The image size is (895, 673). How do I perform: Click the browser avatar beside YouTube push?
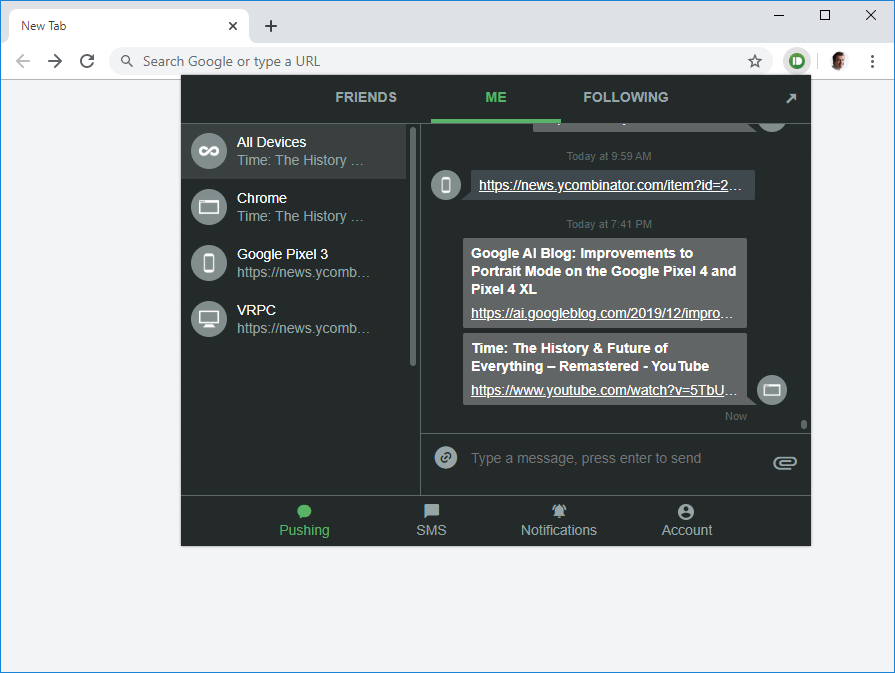click(x=772, y=390)
